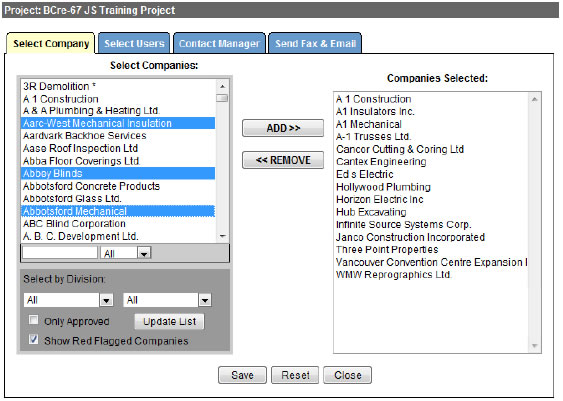The height and width of the screenshot is (401, 563).
Task: Select 'Hub Excavating'
Action: pyautogui.click(x=431, y=212)
